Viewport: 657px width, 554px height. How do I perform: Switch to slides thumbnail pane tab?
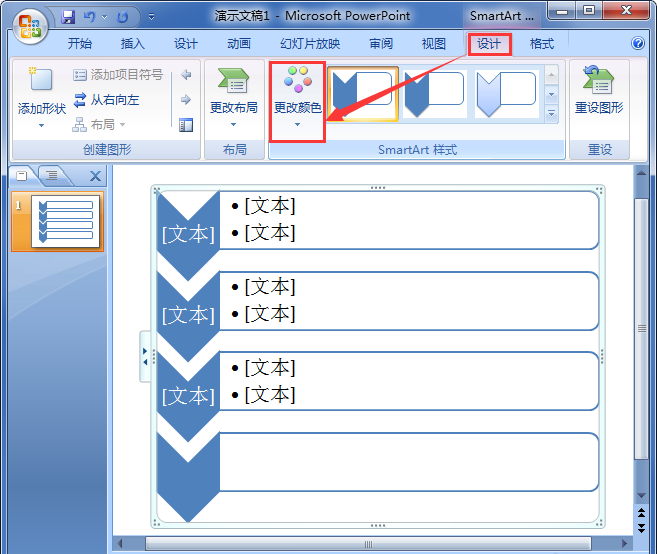(x=22, y=176)
